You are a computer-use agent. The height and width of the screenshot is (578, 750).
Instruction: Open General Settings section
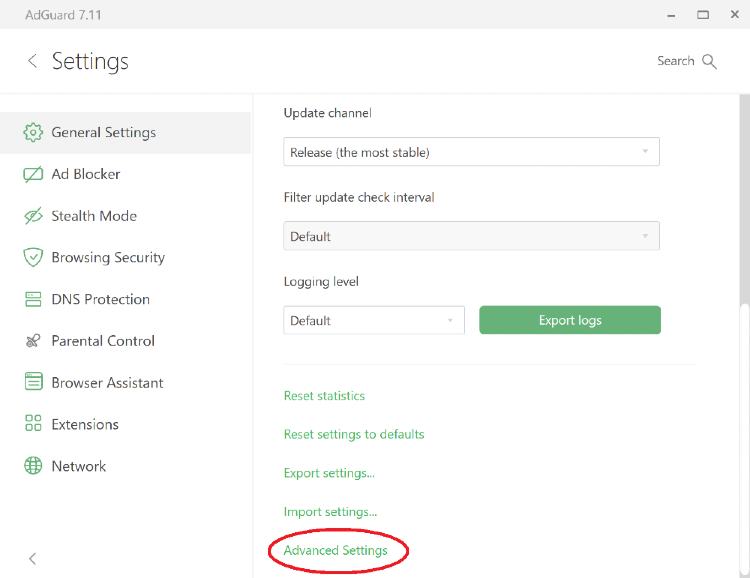point(125,133)
